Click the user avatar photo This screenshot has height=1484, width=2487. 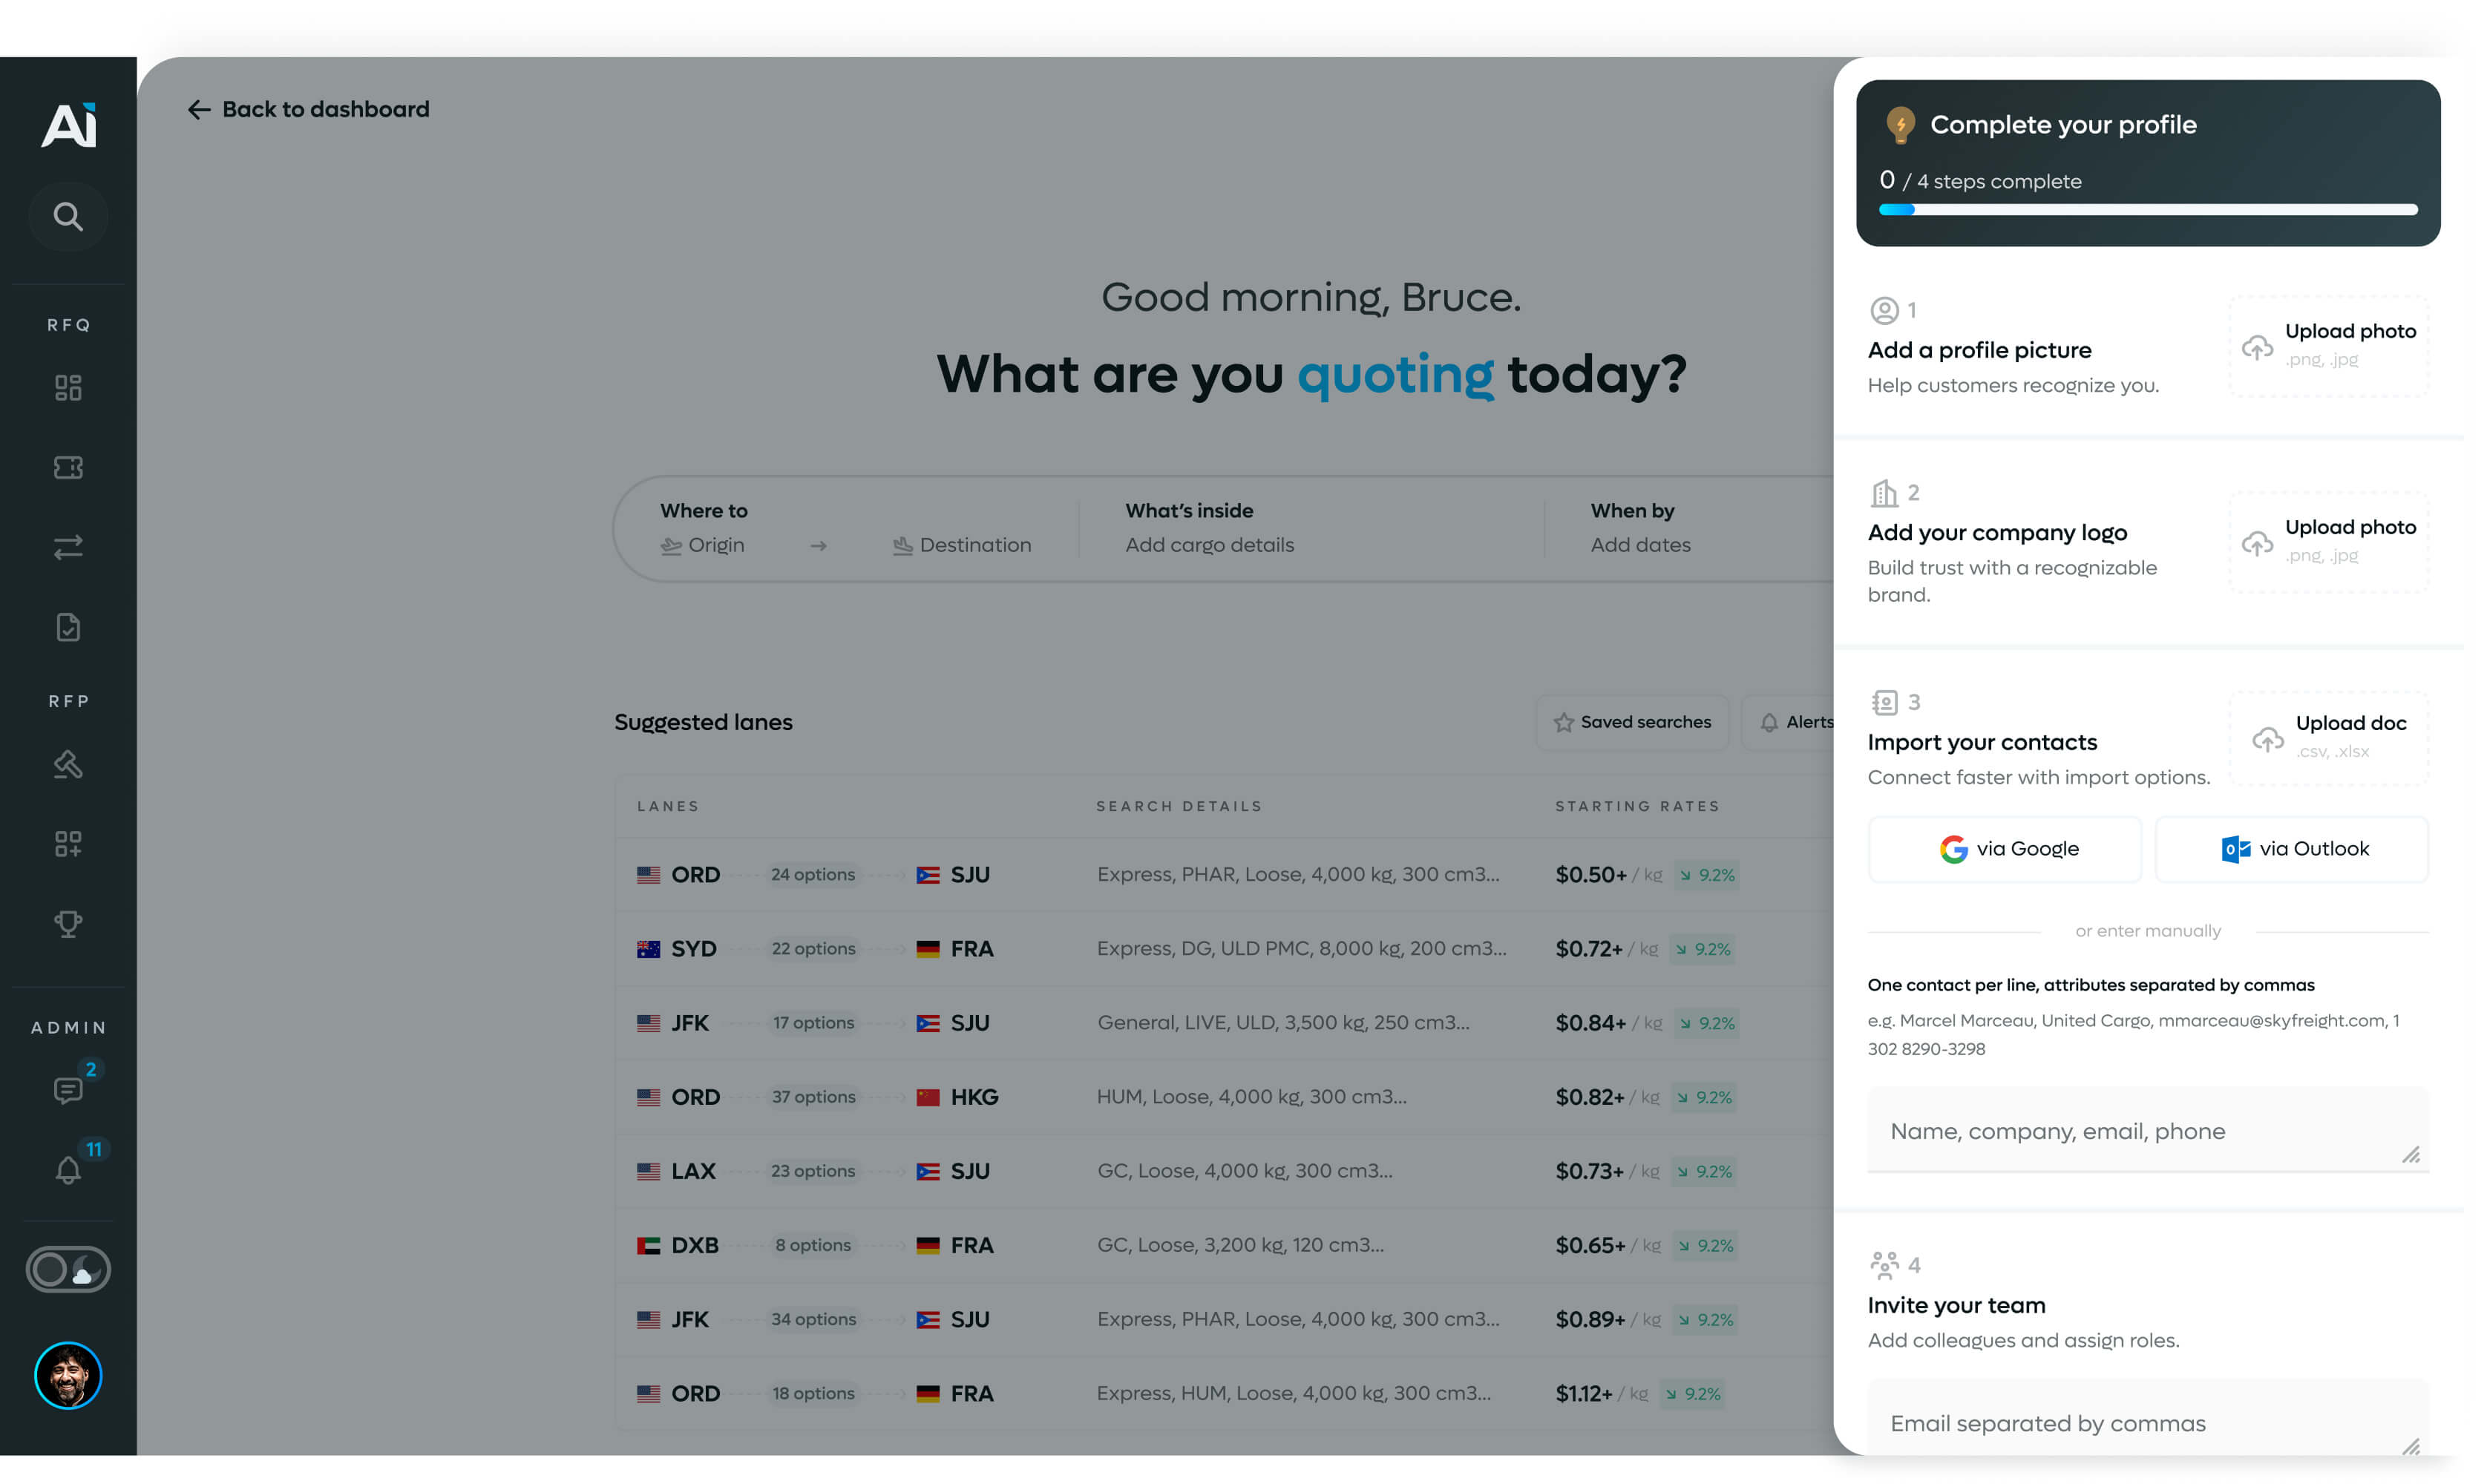(x=68, y=1376)
